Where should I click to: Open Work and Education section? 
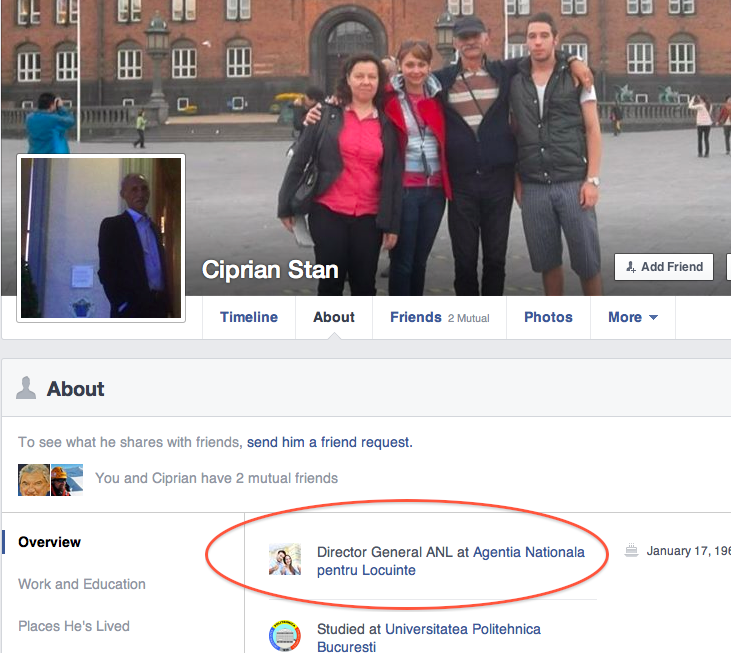pos(82,584)
